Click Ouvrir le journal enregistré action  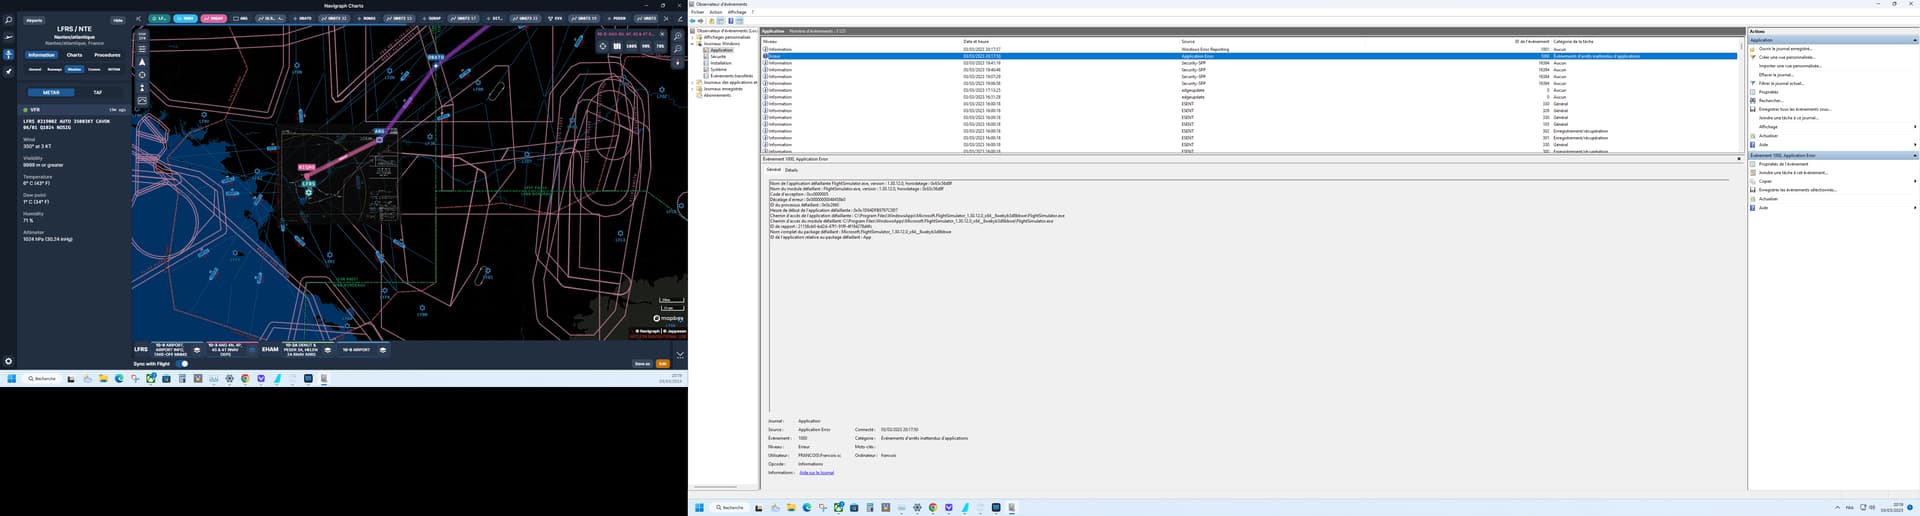pyautogui.click(x=1785, y=48)
